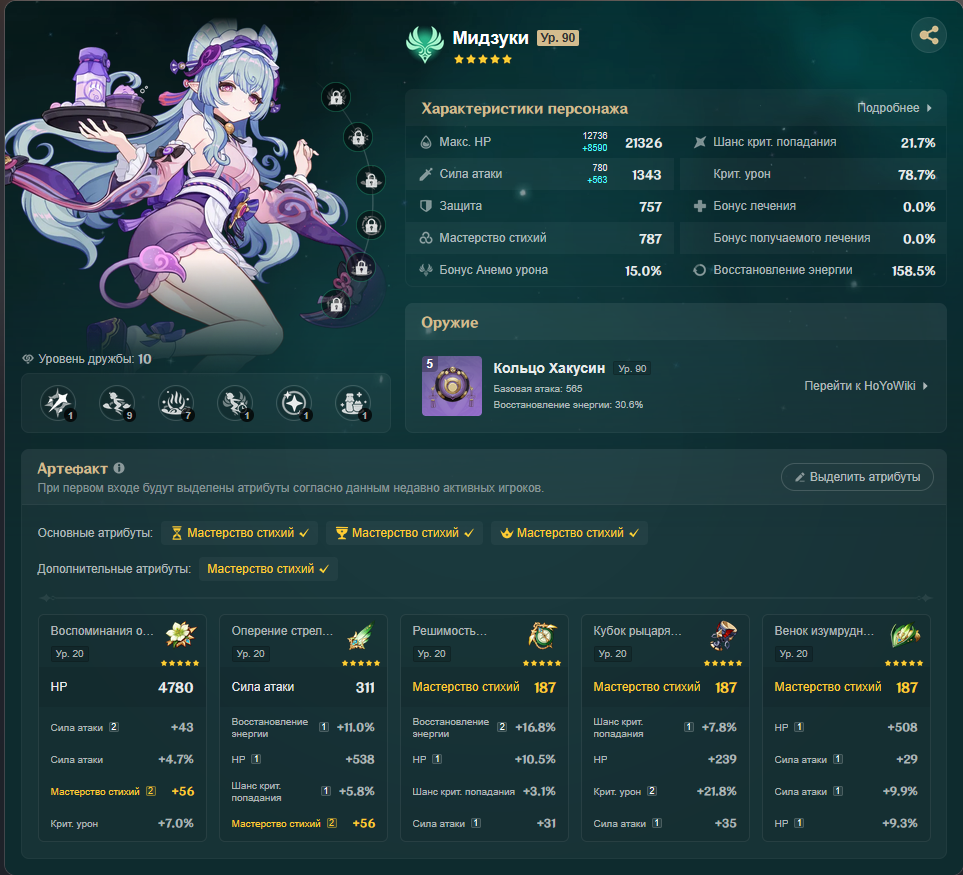Screen dimensions: 963x875
Task: Click the Выделить атрибуты button
Action: [857, 477]
